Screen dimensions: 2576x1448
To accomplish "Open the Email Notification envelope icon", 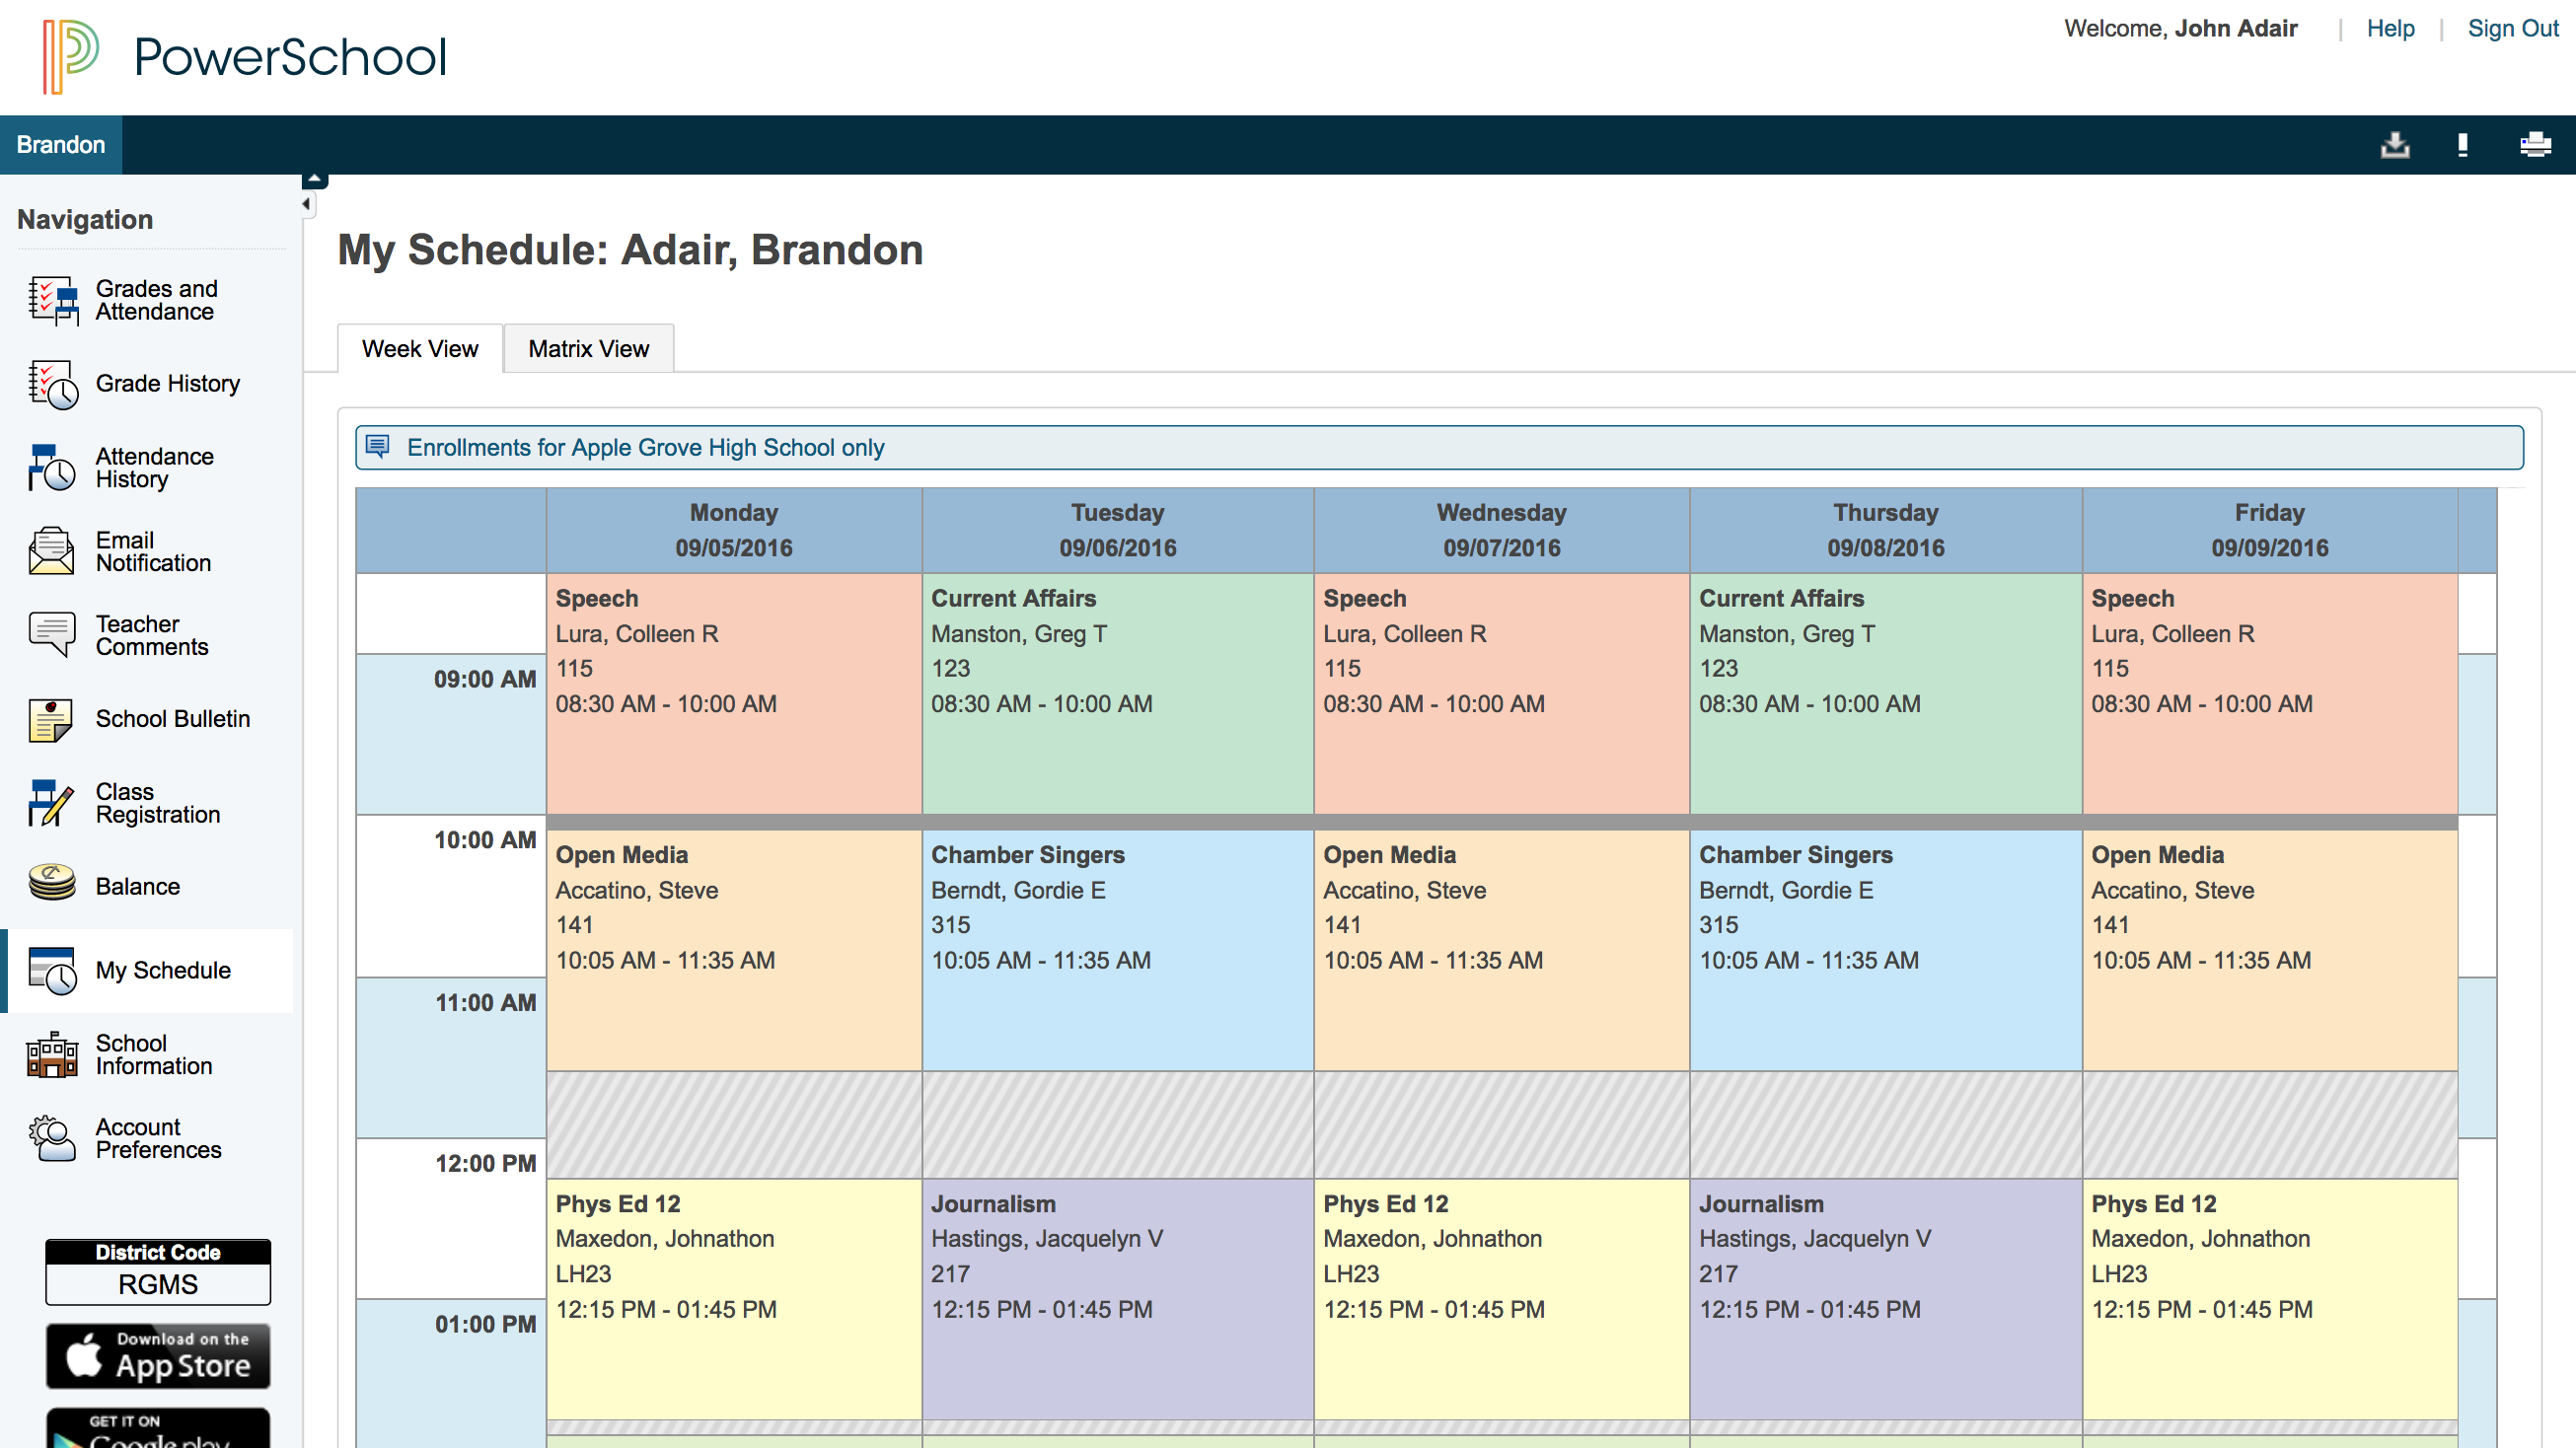I will click(x=53, y=551).
